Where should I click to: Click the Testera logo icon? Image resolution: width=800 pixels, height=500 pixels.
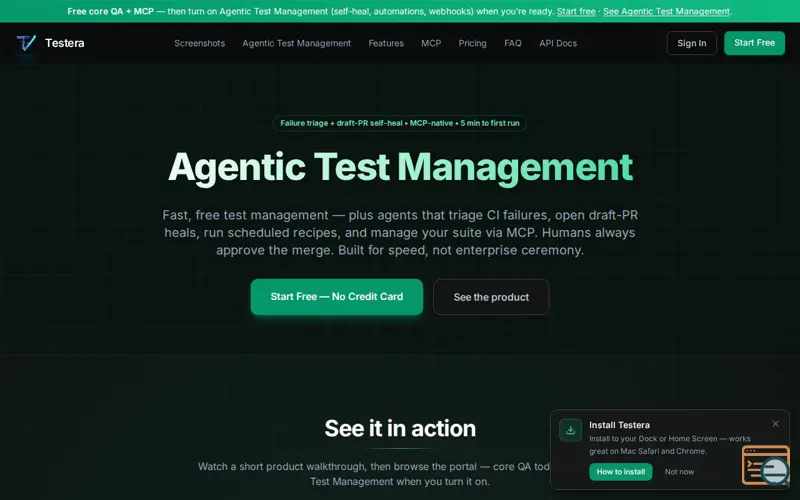[x=26, y=43]
